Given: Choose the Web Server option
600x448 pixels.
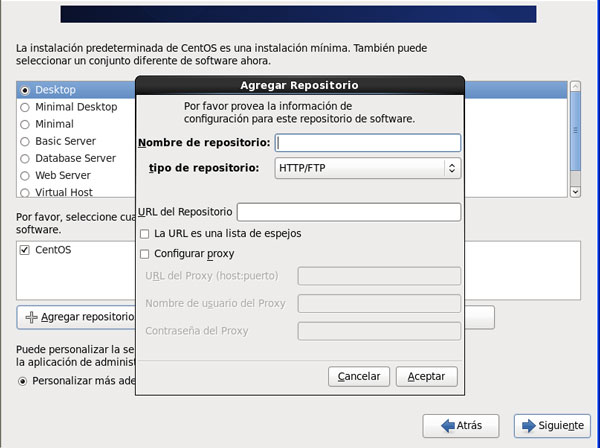Looking at the screenshot, I should pos(24,175).
